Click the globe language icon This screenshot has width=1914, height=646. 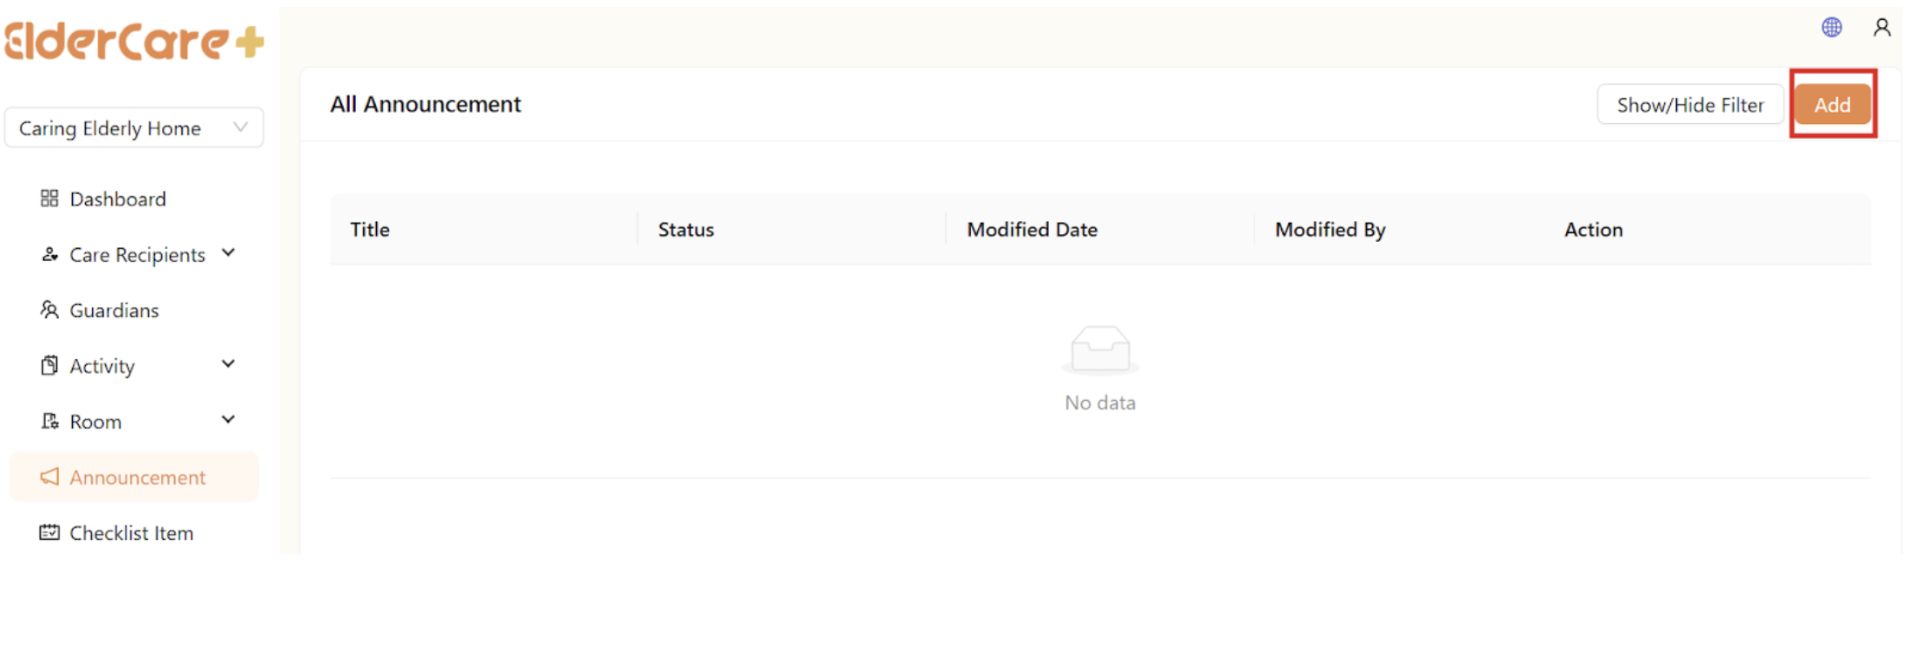point(1831,28)
